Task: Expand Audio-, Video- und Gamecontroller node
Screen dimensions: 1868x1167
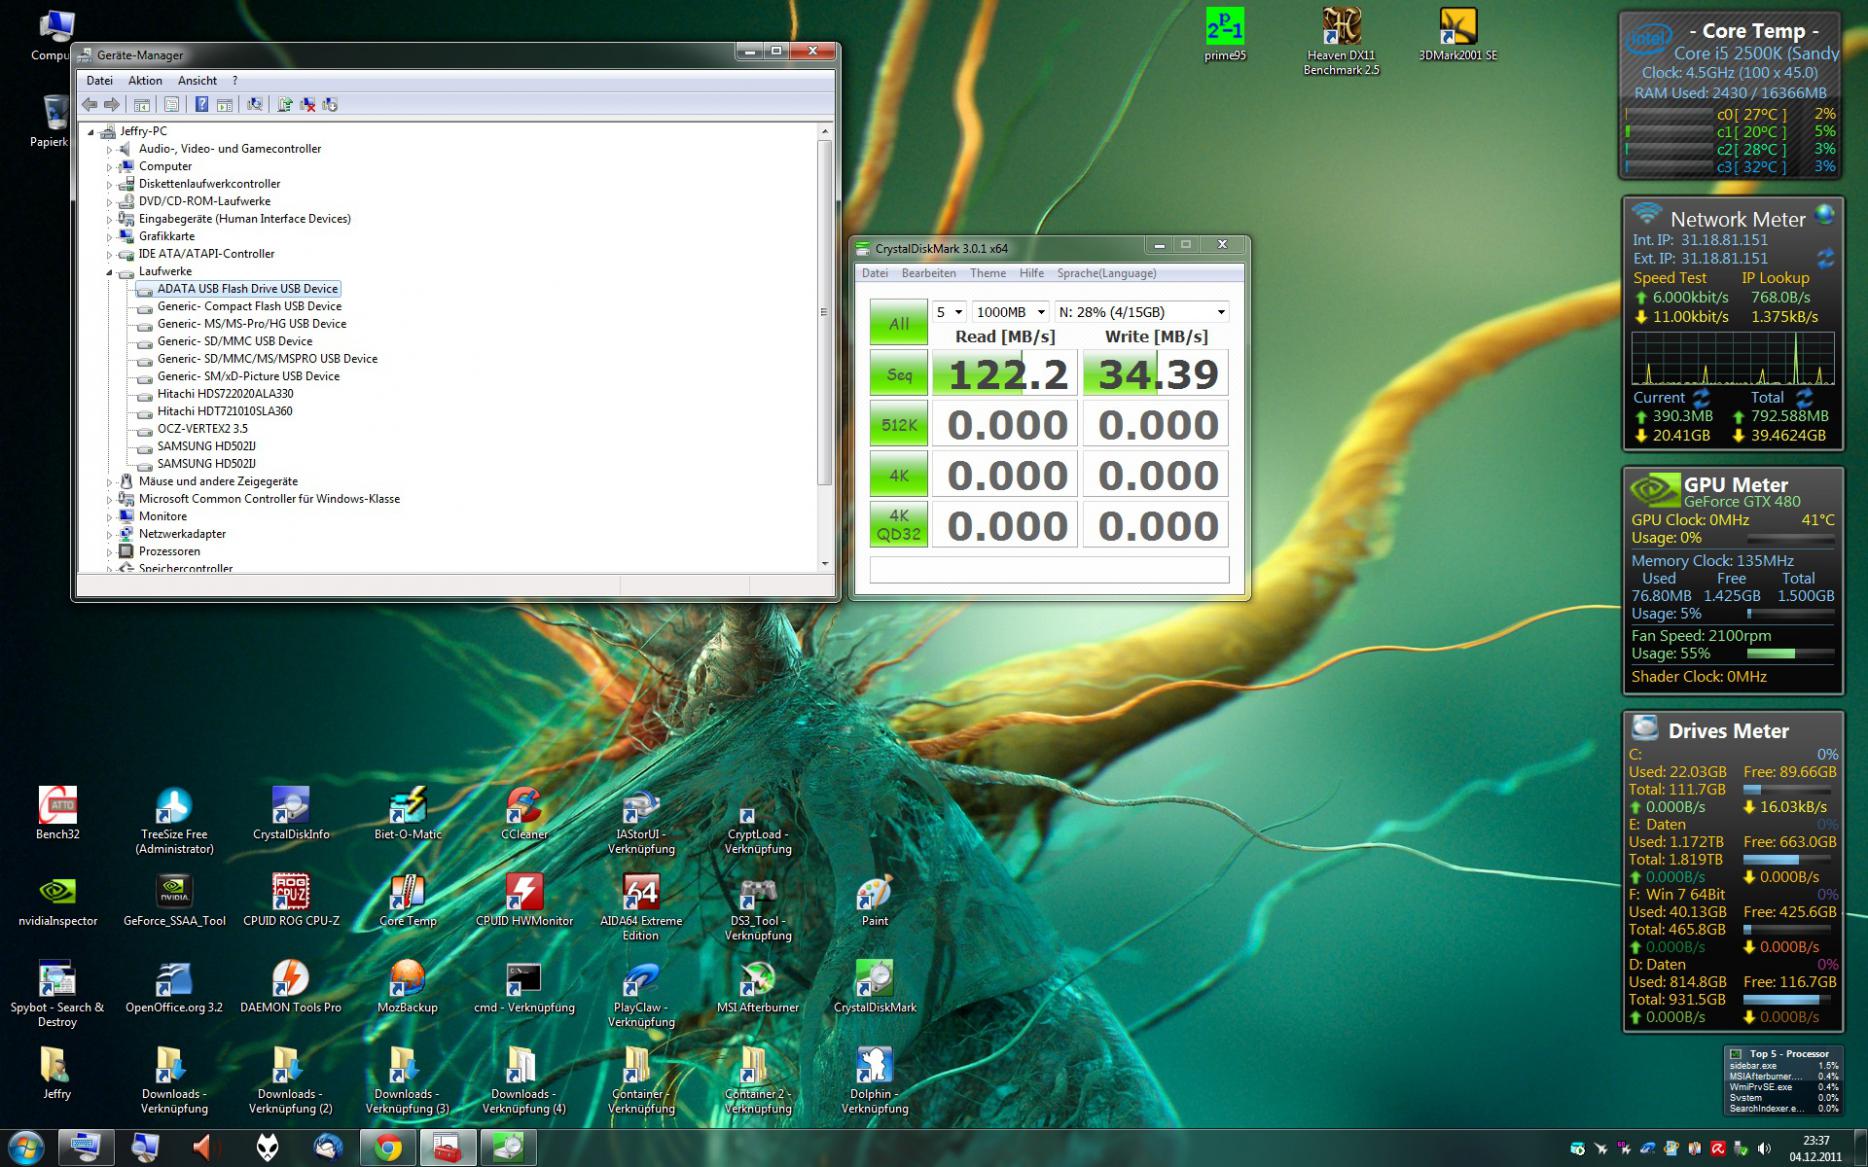Action: 110,149
